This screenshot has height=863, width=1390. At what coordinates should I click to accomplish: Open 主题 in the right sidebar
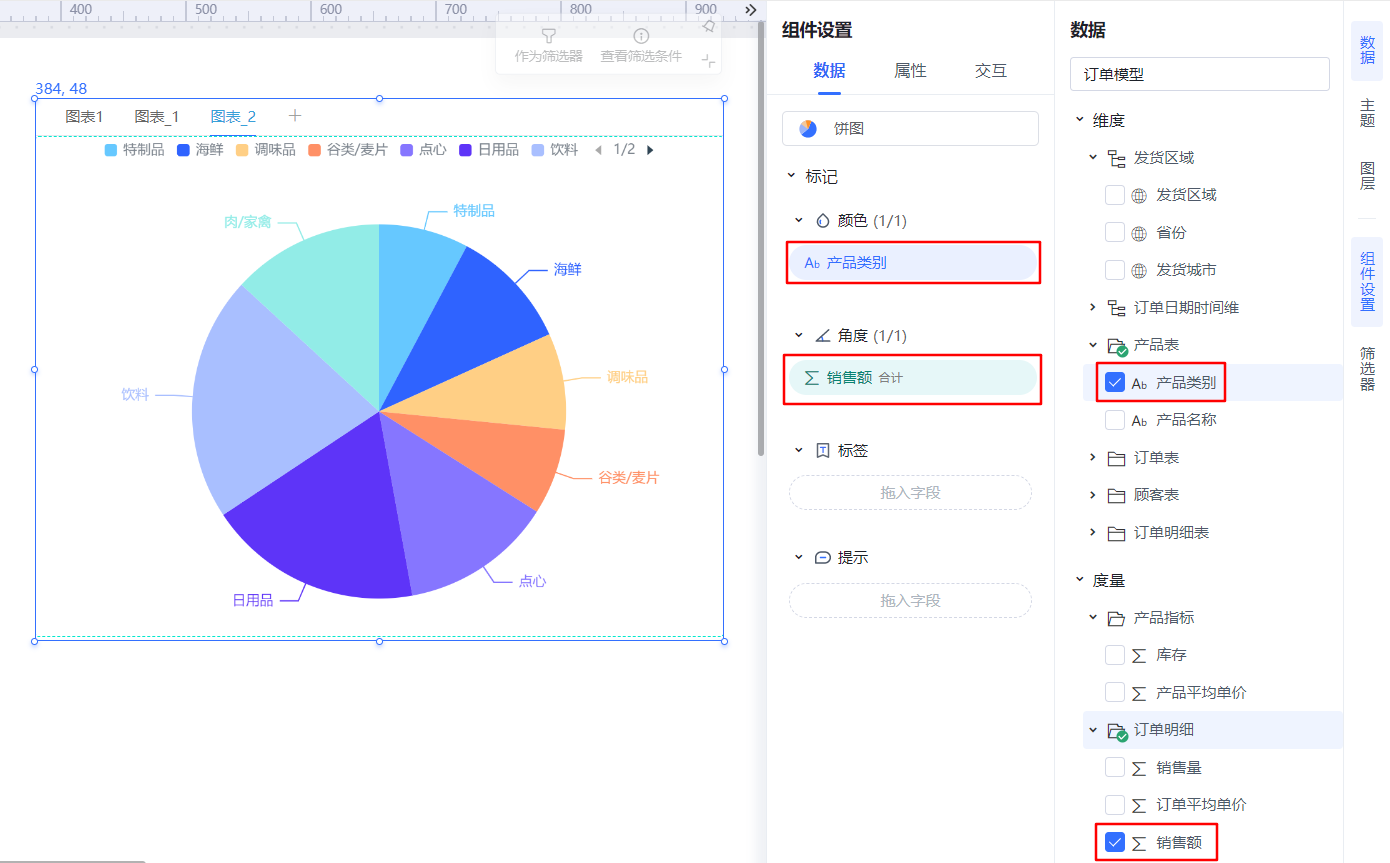[x=1367, y=113]
